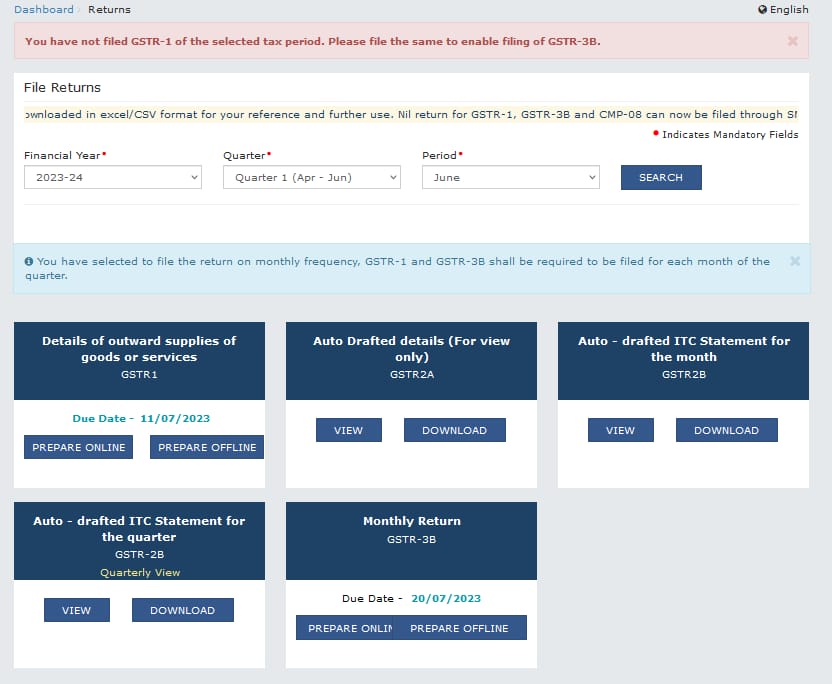Click the info icon in blue notice

(29, 262)
